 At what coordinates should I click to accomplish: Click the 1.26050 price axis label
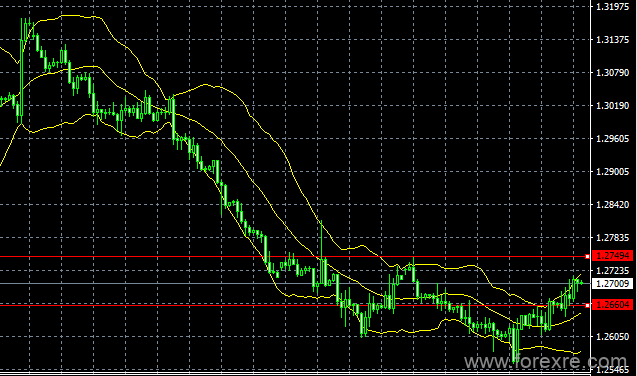pyautogui.click(x=612, y=337)
